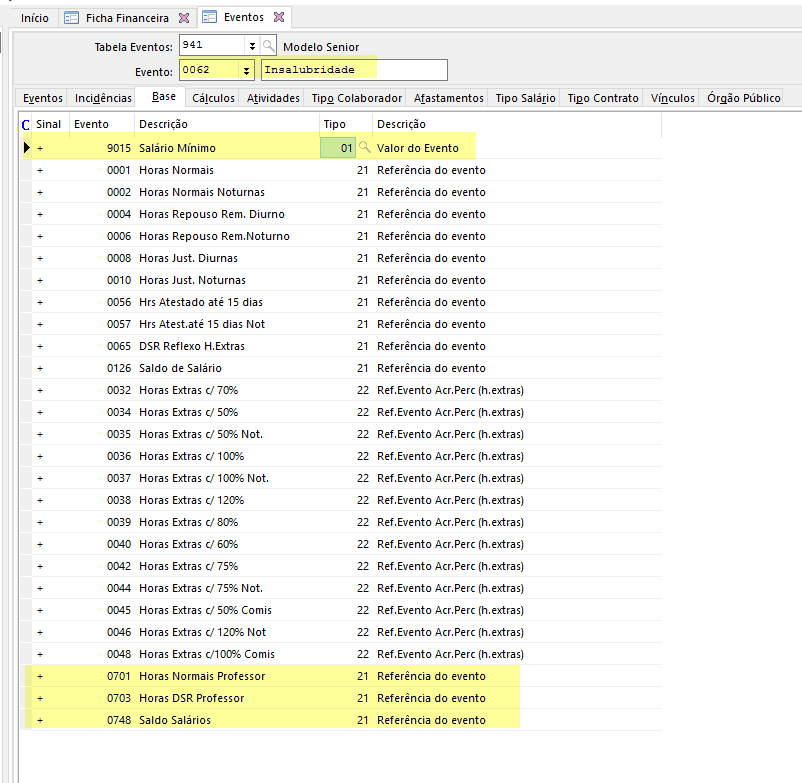Close the Eventos tab

pos(279,18)
